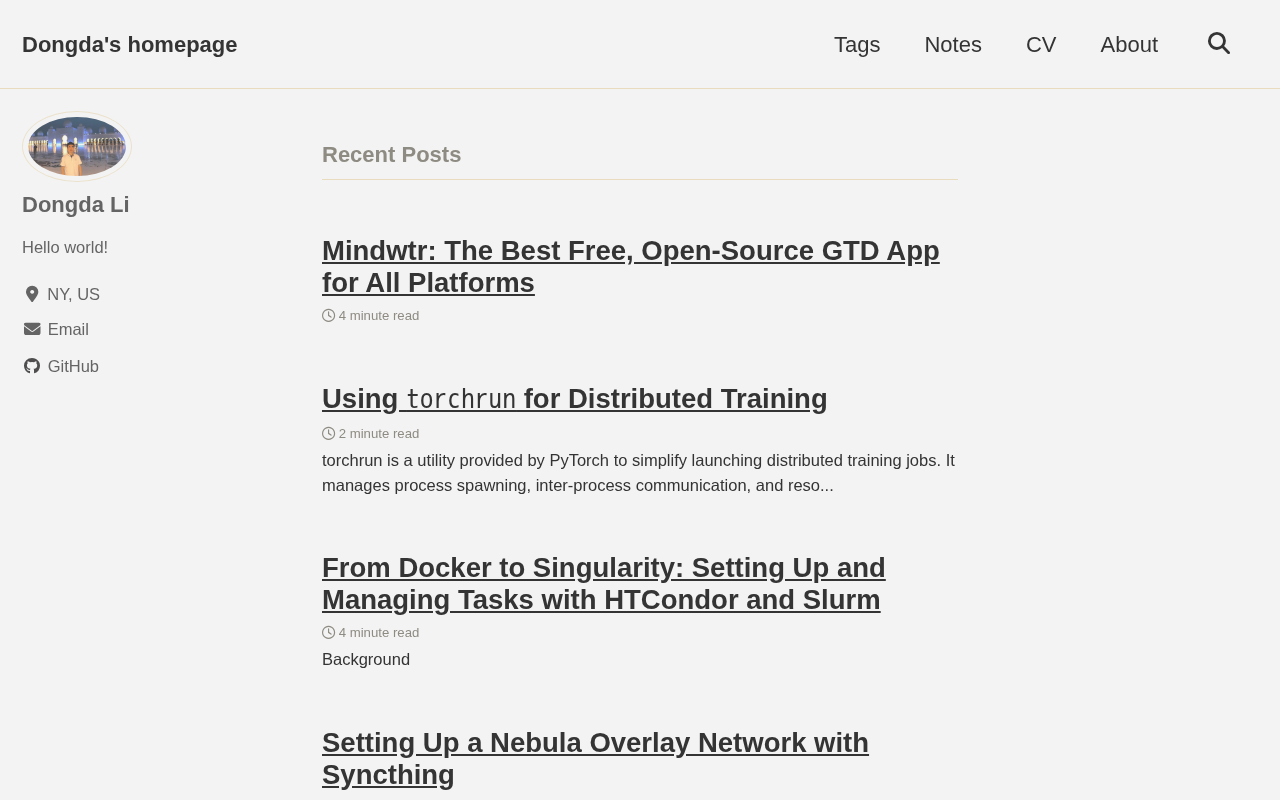The width and height of the screenshot is (1280, 800).
Task: Open Nebula Overlay Network with Syncthing post
Action: click(x=596, y=758)
